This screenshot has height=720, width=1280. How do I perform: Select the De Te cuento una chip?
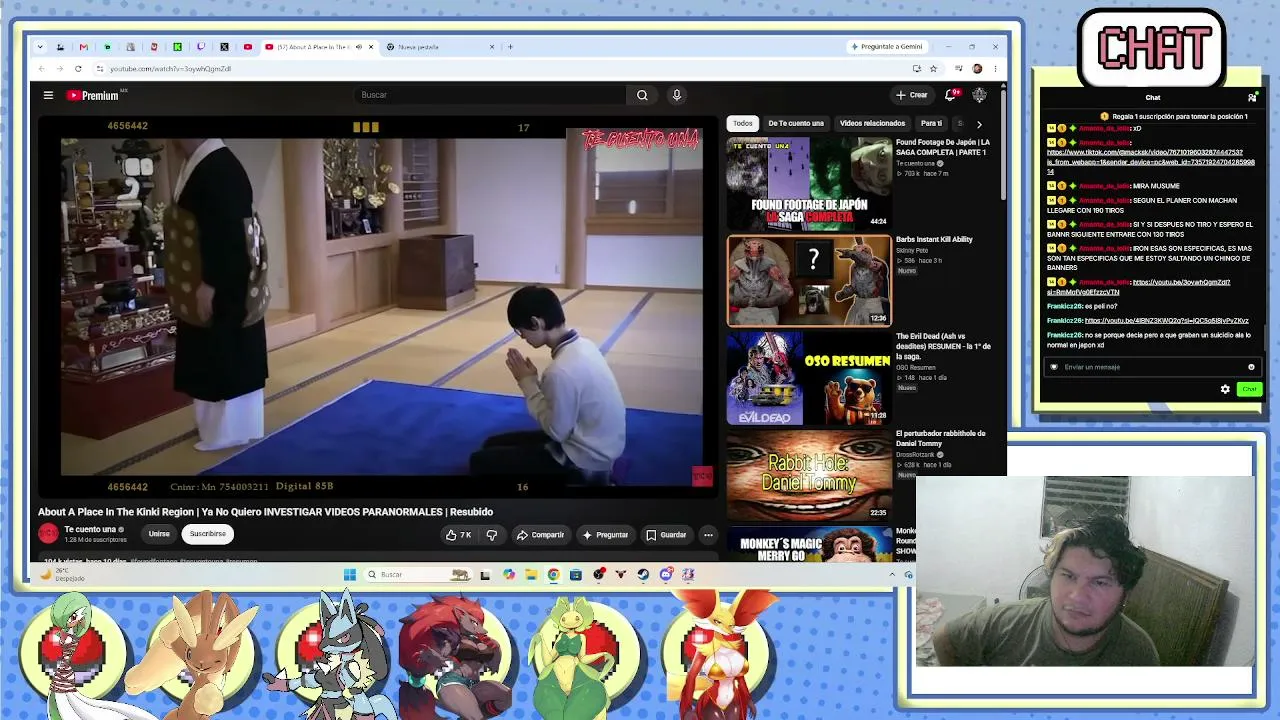(x=796, y=123)
